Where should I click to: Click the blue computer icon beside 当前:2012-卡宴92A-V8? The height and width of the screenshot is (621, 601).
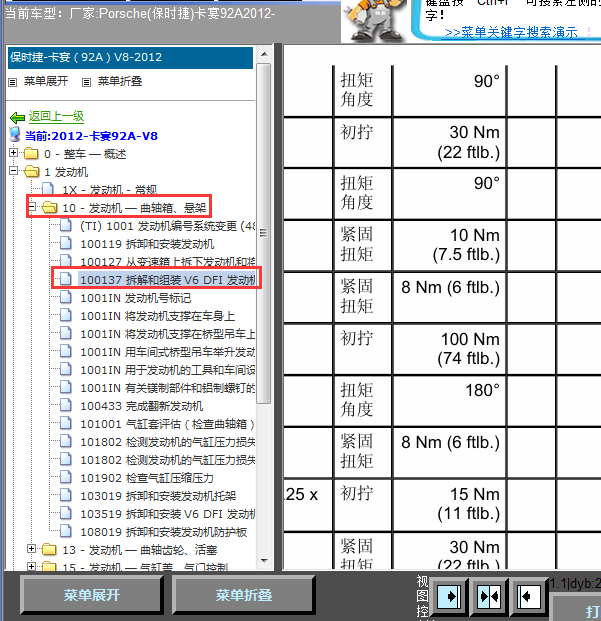tap(15, 135)
